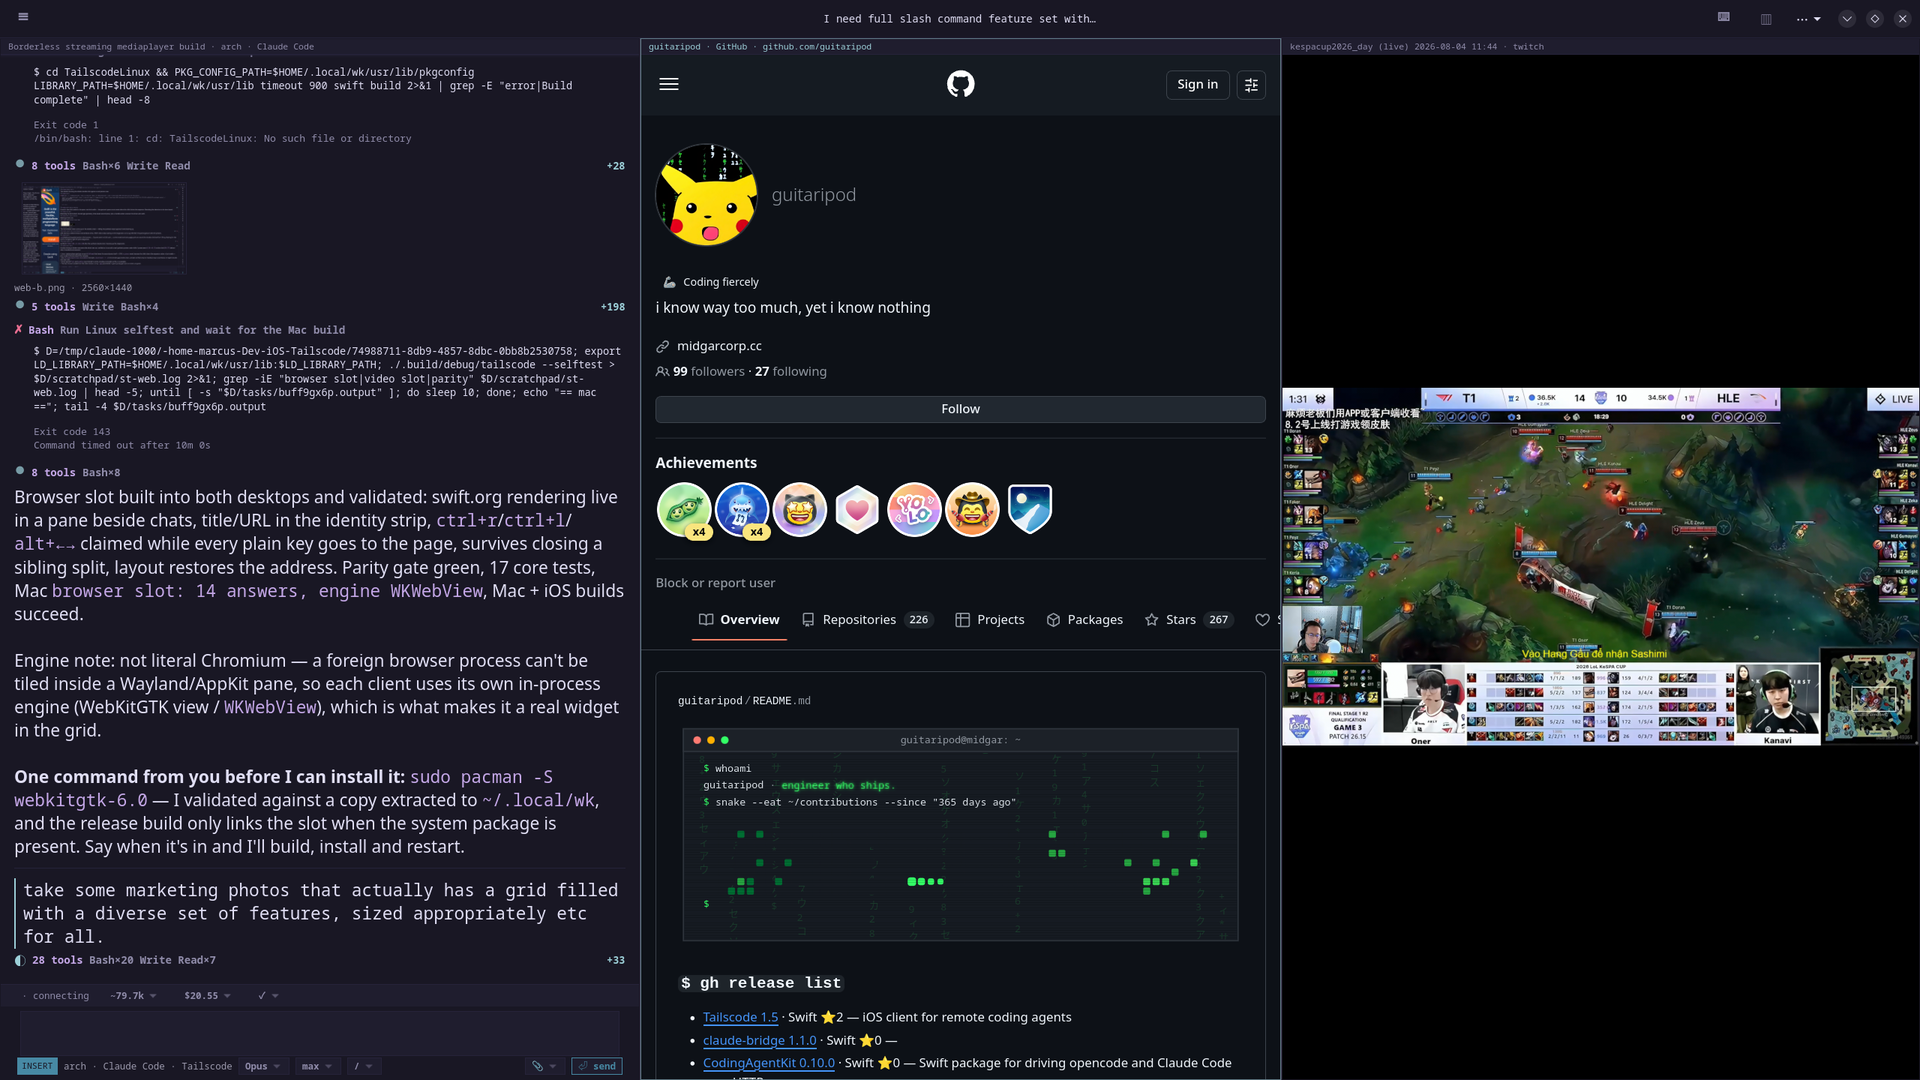The height and width of the screenshot is (1080, 1920).
Task: Open the 99 followers list
Action: pyautogui.click(x=708, y=371)
